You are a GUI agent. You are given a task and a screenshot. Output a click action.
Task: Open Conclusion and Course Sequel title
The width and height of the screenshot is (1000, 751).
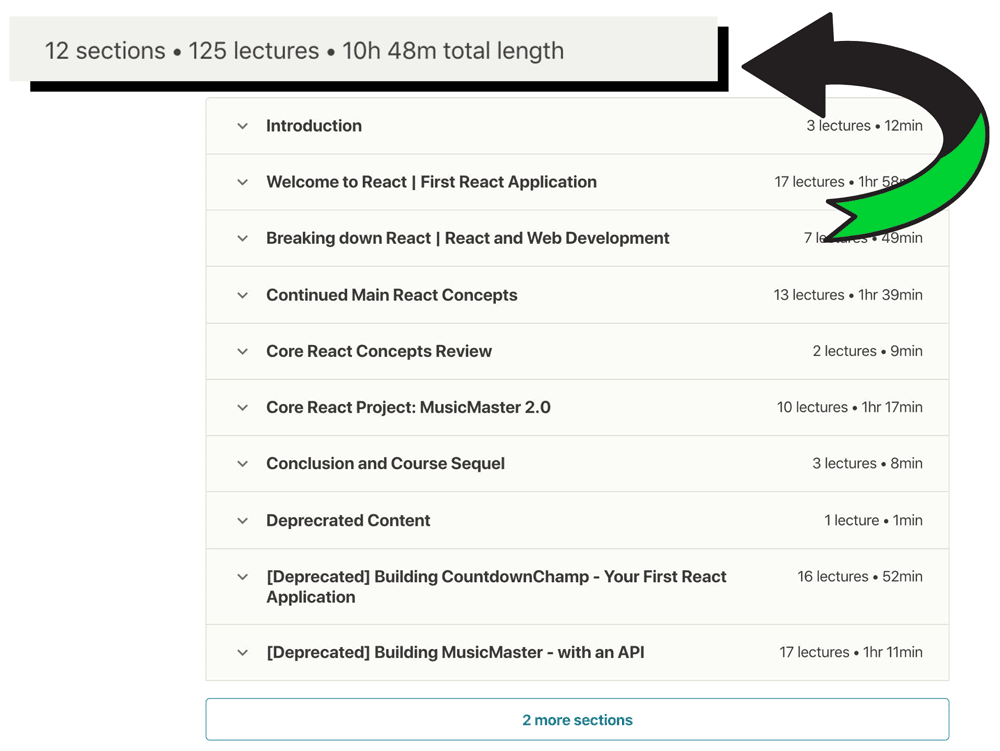385,464
